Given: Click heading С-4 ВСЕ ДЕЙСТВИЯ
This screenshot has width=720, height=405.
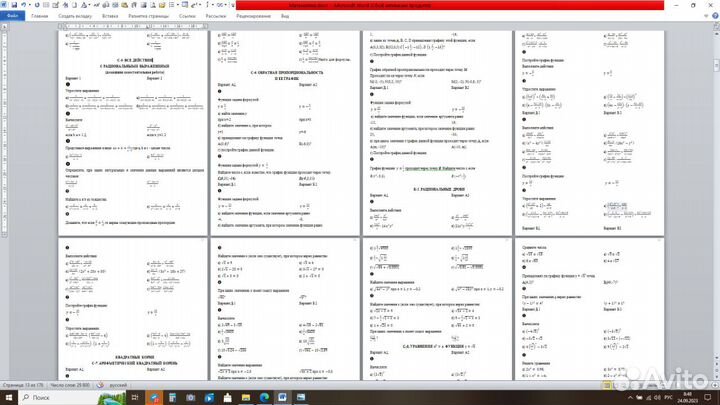Looking at the screenshot, I should click(134, 60).
